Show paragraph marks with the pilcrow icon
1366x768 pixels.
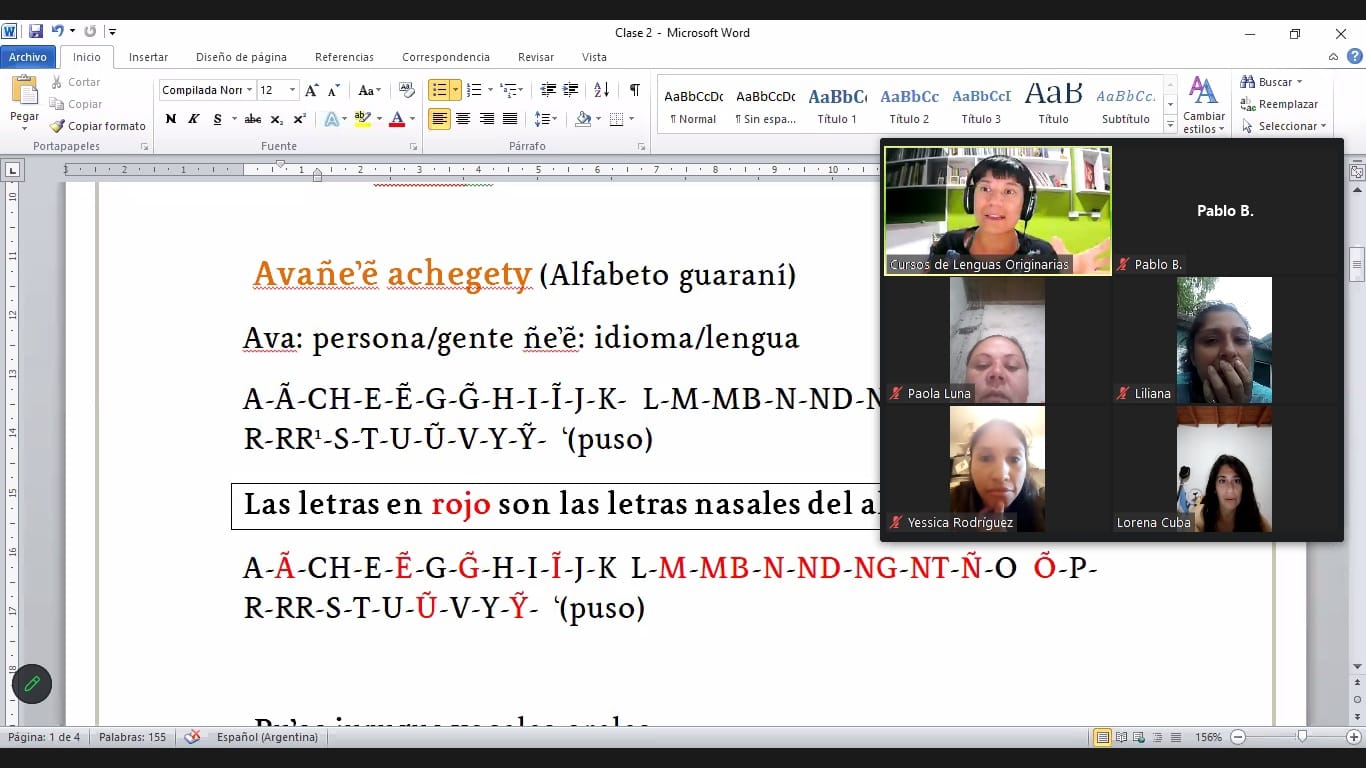(x=634, y=90)
